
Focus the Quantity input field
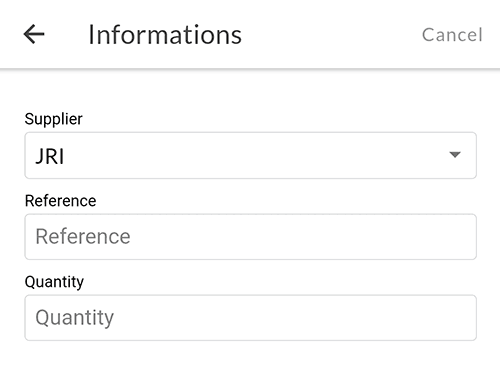tap(251, 318)
